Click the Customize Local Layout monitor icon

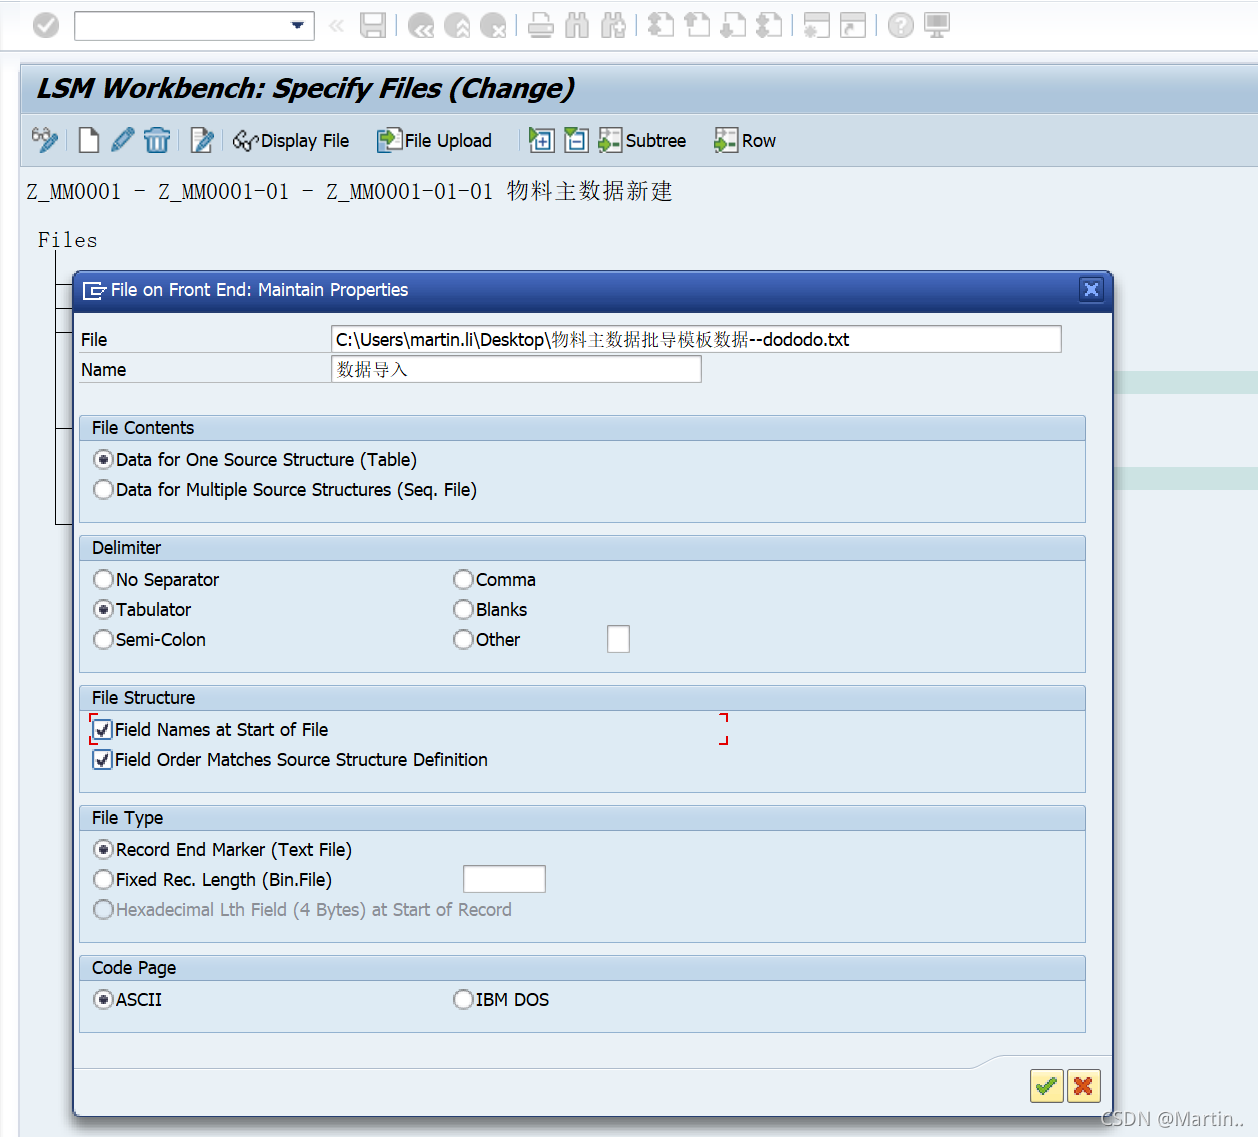click(x=937, y=25)
